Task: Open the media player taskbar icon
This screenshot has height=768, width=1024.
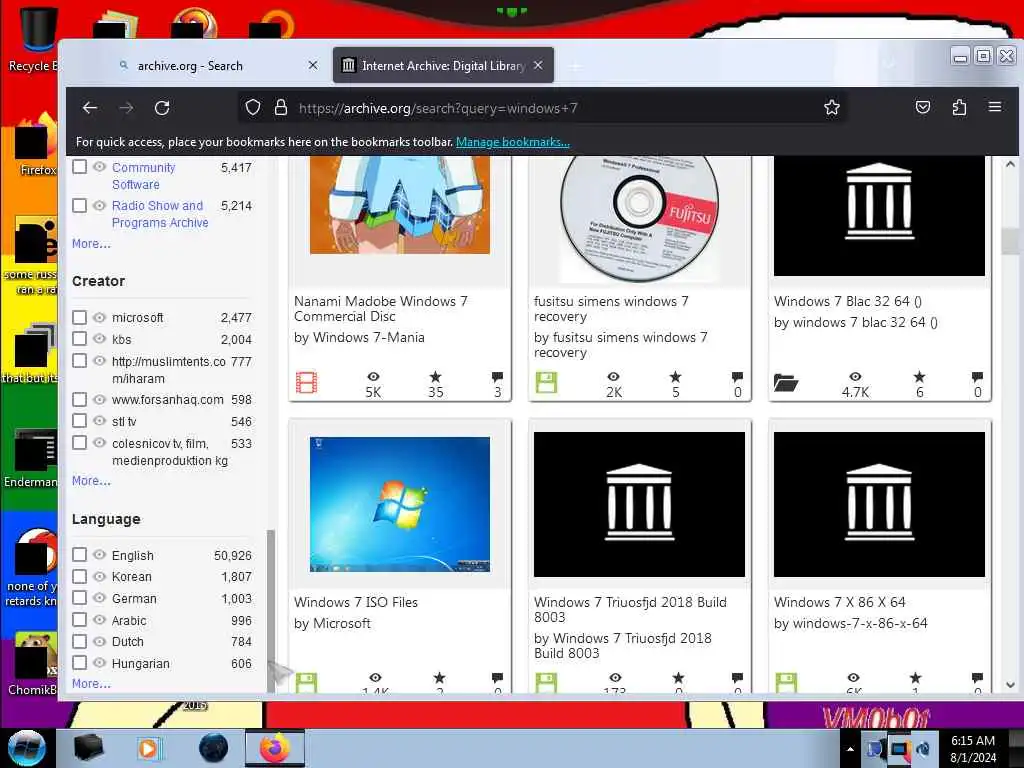Action: point(149,748)
